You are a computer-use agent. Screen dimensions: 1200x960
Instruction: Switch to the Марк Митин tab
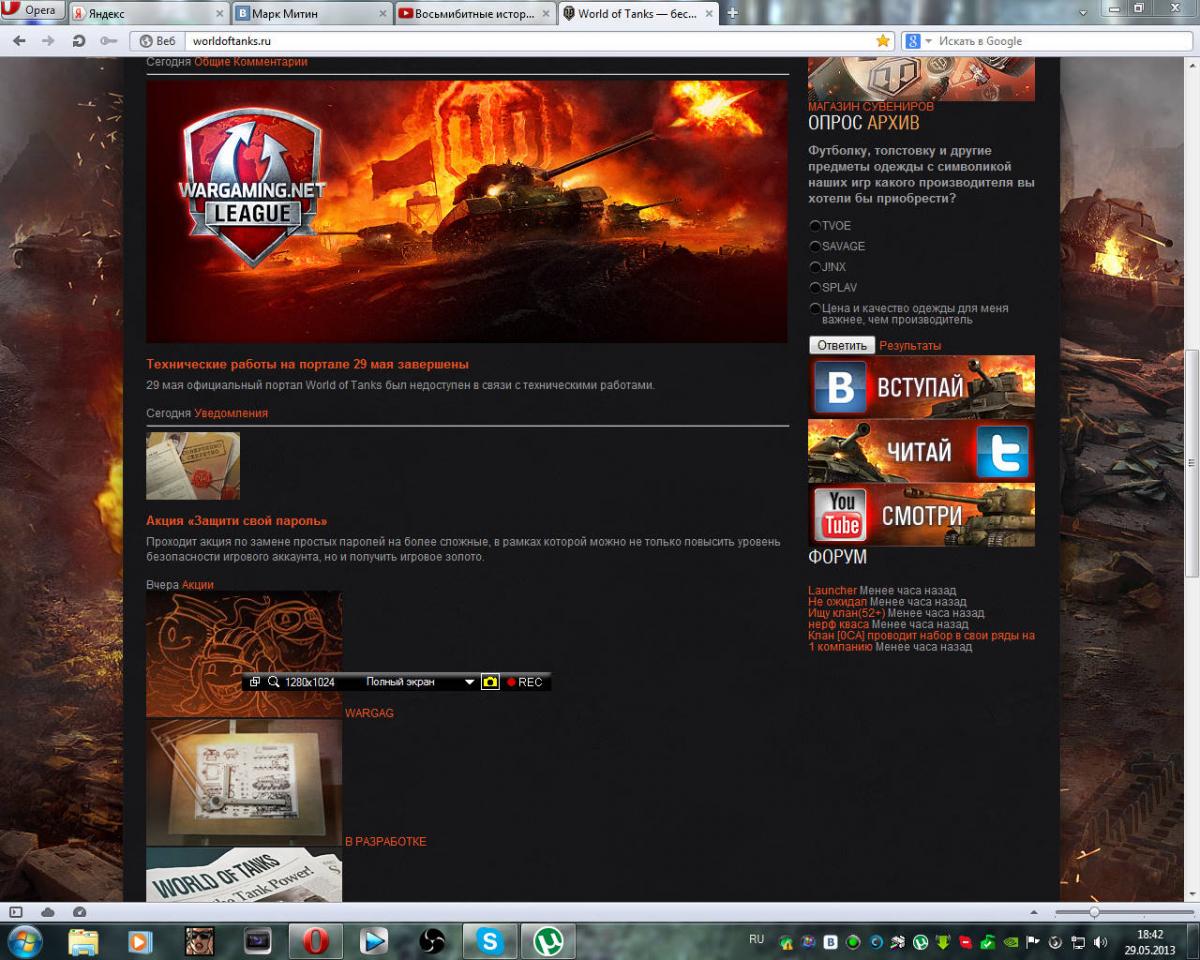[312, 14]
